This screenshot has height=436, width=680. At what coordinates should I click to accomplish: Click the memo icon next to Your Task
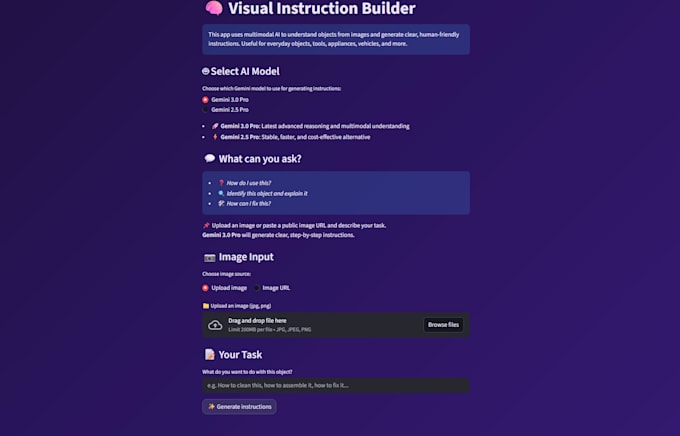click(x=209, y=354)
